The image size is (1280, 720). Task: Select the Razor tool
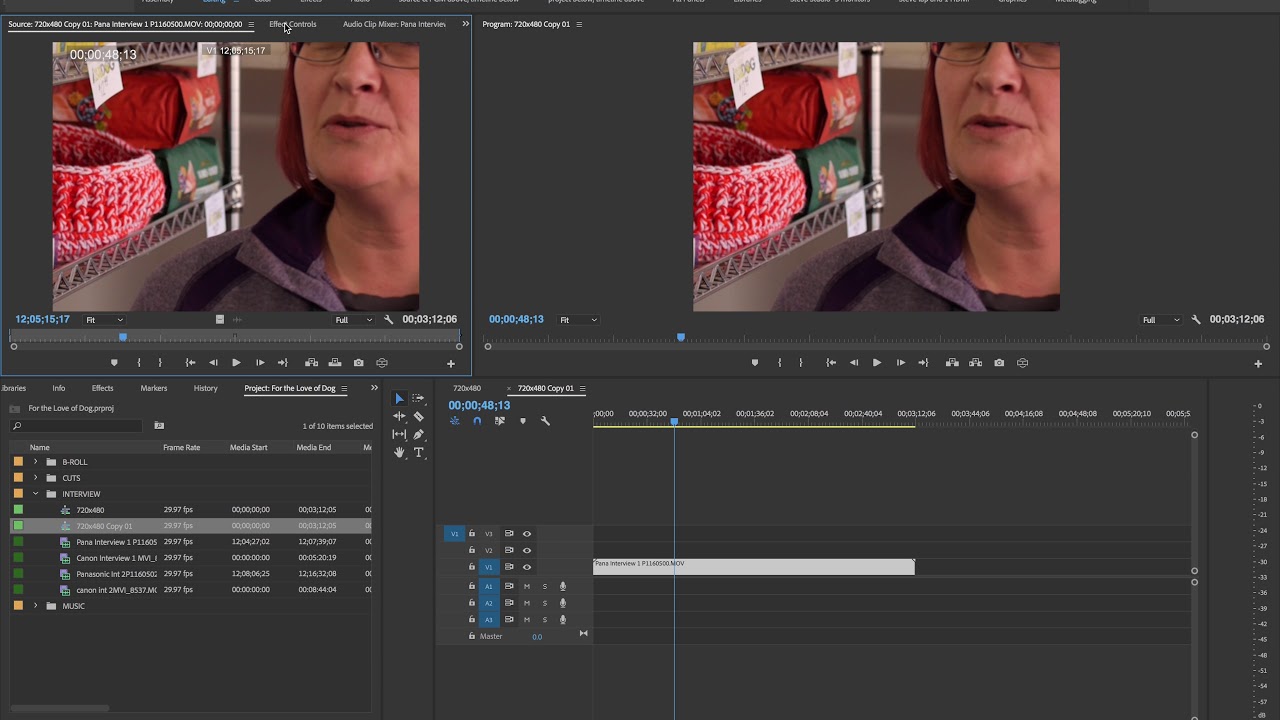(x=418, y=416)
